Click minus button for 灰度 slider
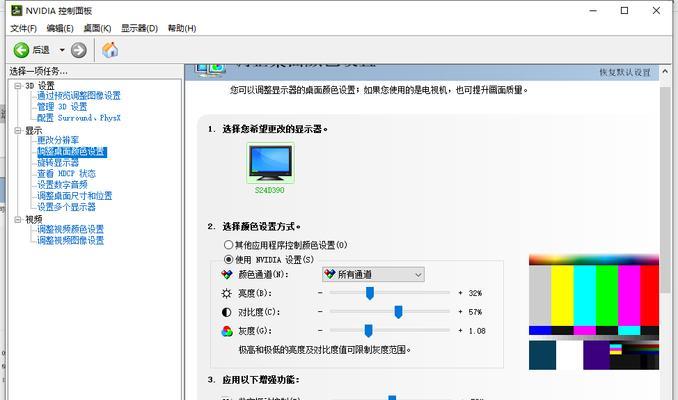678x400 pixels. point(320,330)
